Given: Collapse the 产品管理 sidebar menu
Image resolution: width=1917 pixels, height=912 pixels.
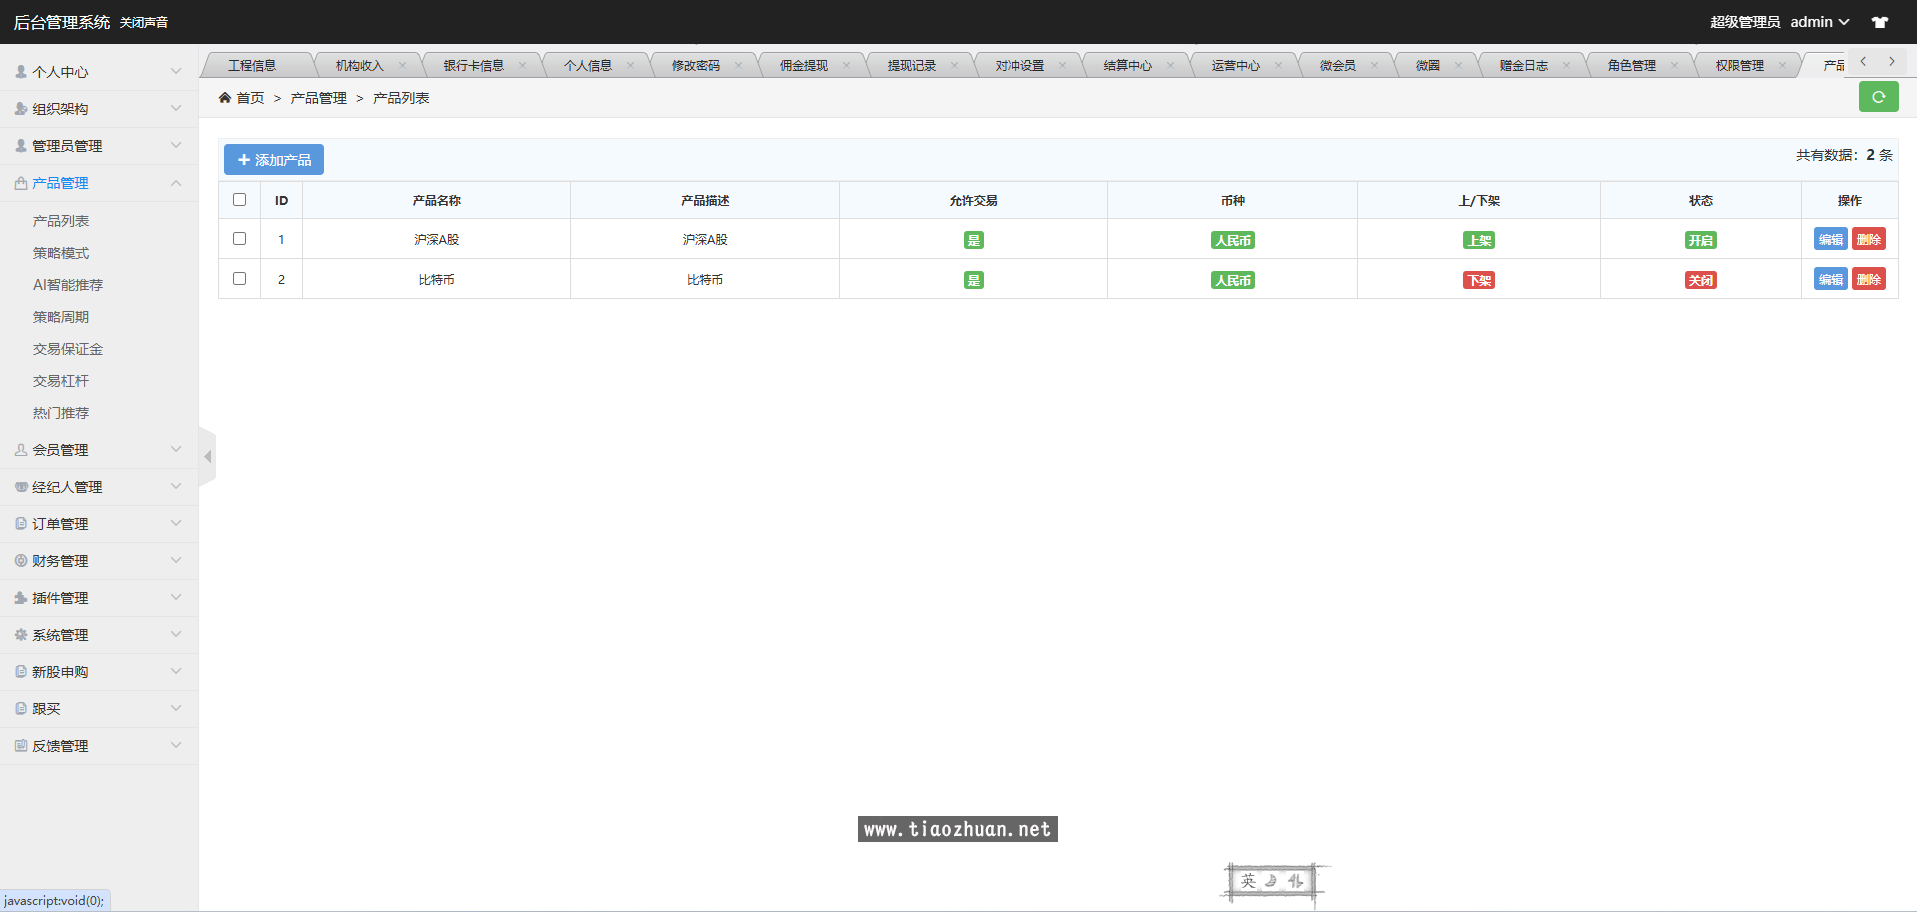Looking at the screenshot, I should pyautogui.click(x=99, y=183).
